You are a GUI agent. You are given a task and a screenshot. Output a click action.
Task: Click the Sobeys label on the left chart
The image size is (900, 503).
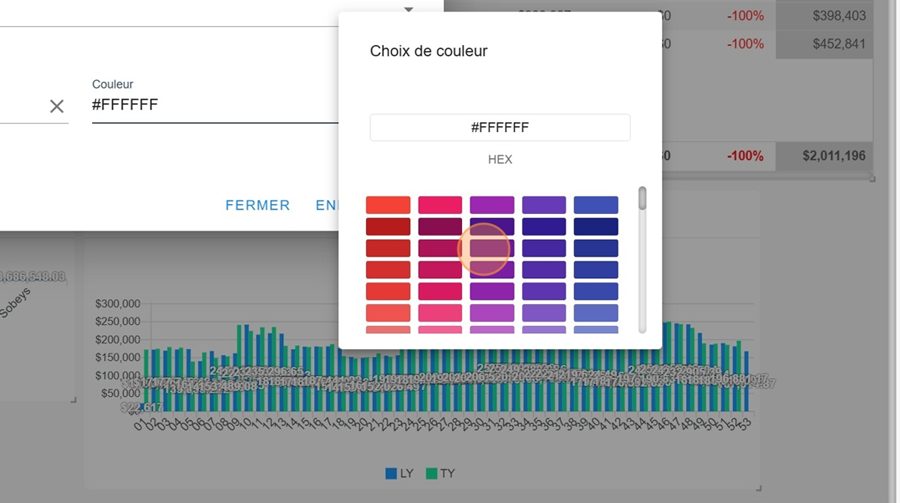click(14, 303)
